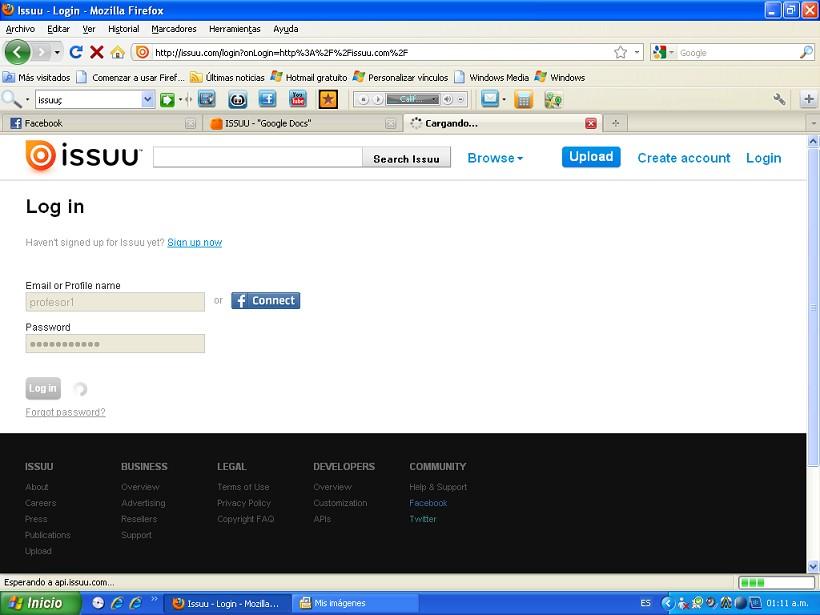Image resolution: width=820 pixels, height=615 pixels.
Task: Click the Firefox icon in the title bar
Action: (x=7, y=10)
